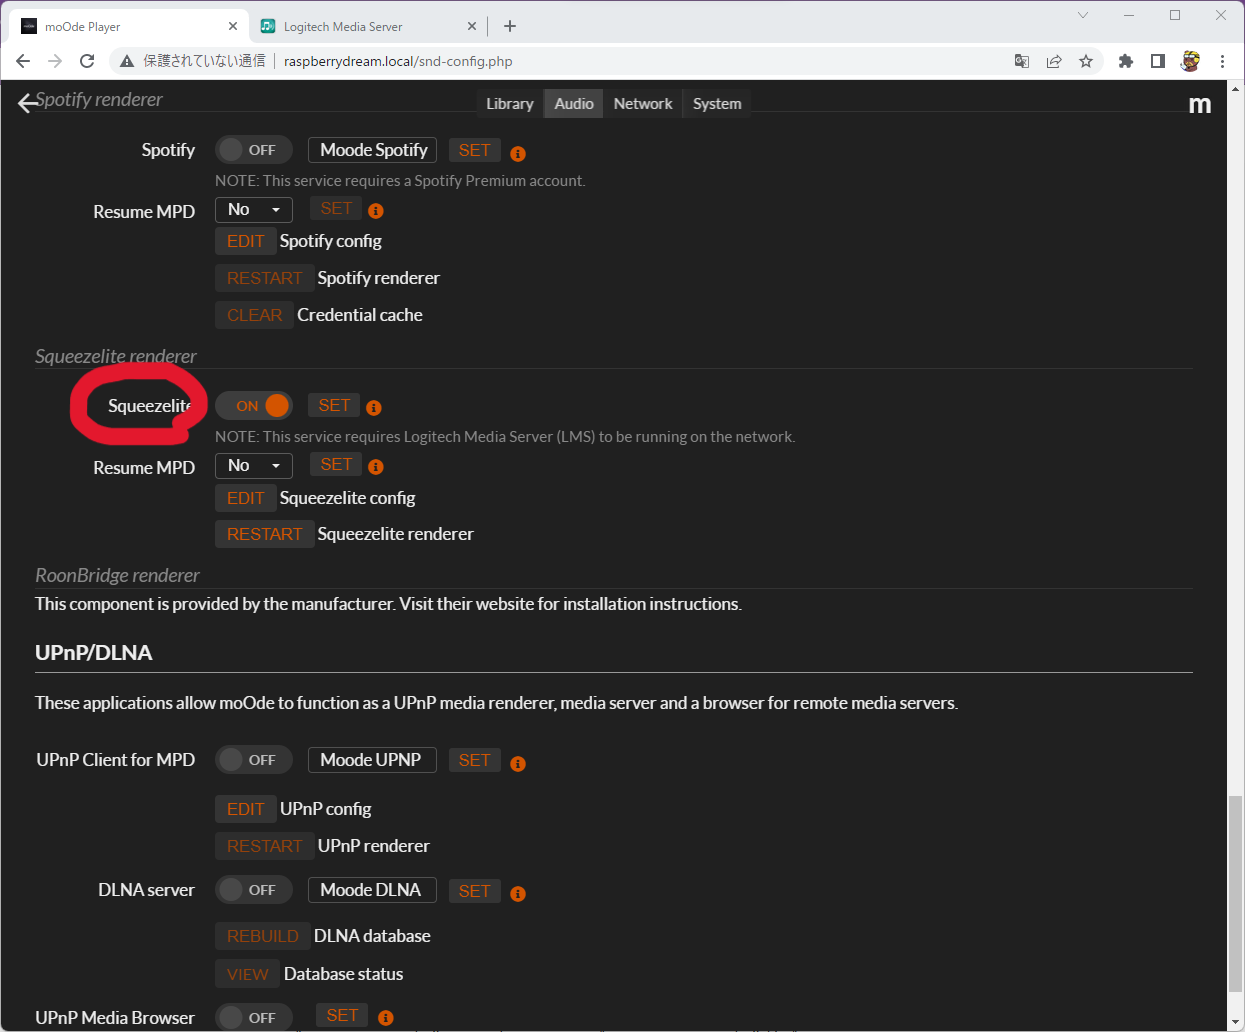The image size is (1245, 1032).
Task: Click SET next to Moode DLNA
Action: (x=475, y=891)
